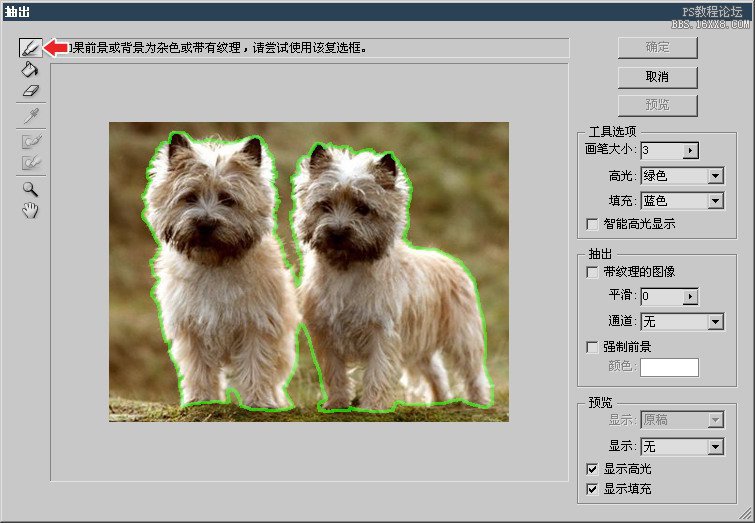Select the Zoom magnifier tool

point(30,189)
